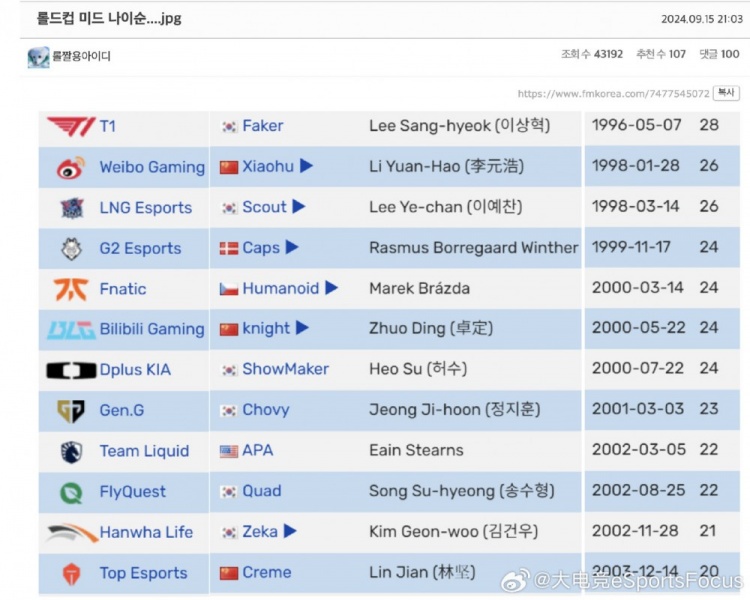Image resolution: width=750 pixels, height=600 pixels.
Task: Click the Chinese flag beside Xiaohu
Action: 229,167
